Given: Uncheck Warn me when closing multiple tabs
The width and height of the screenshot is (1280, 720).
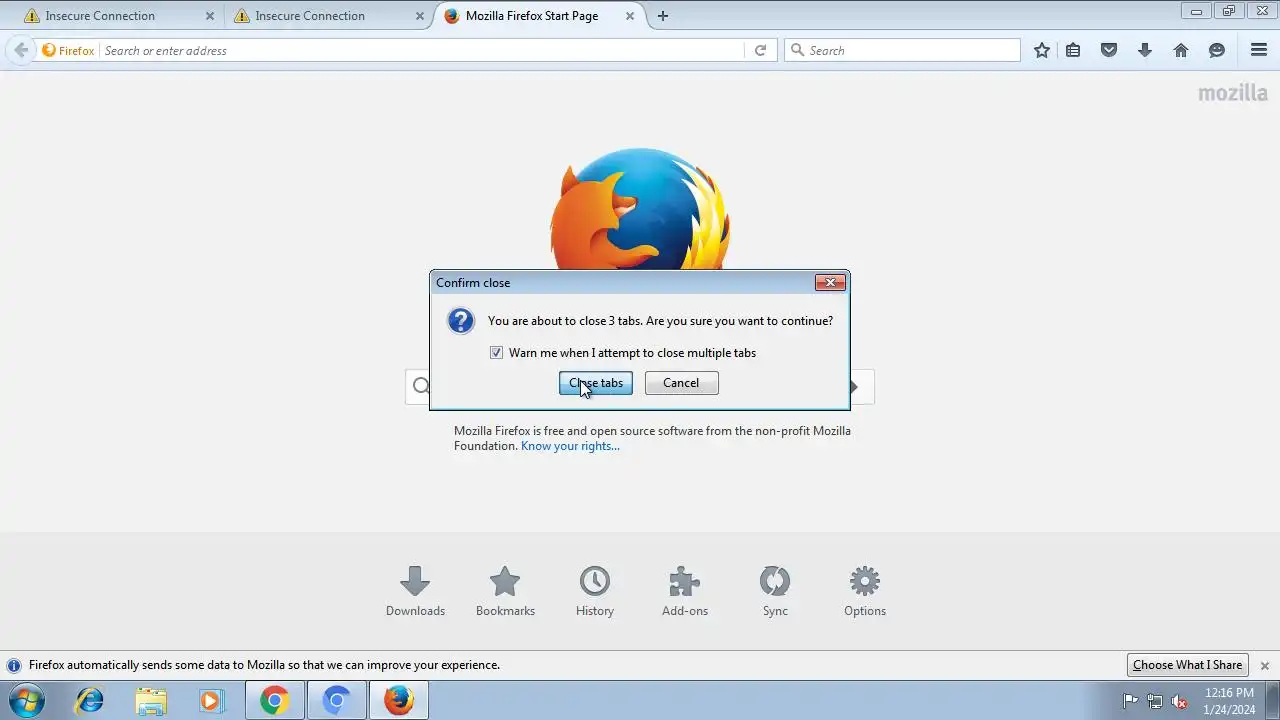Looking at the screenshot, I should coord(496,353).
